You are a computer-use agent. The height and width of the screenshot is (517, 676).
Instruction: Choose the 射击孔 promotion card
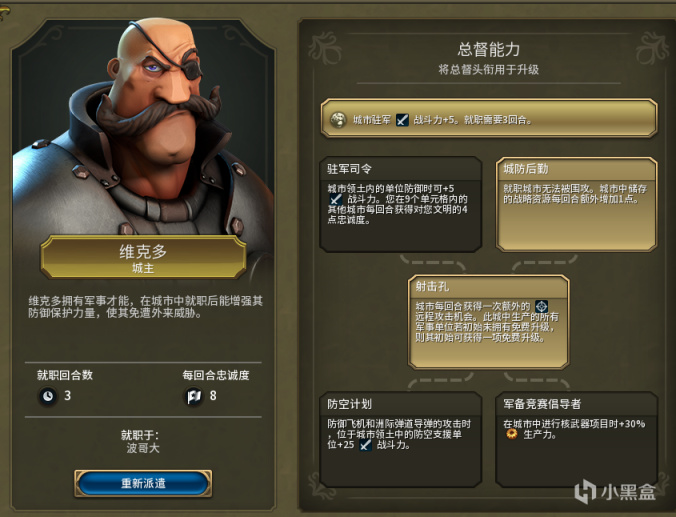(488, 322)
